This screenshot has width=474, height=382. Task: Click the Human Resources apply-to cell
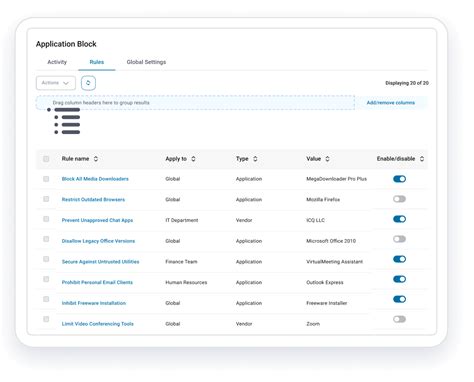(186, 282)
